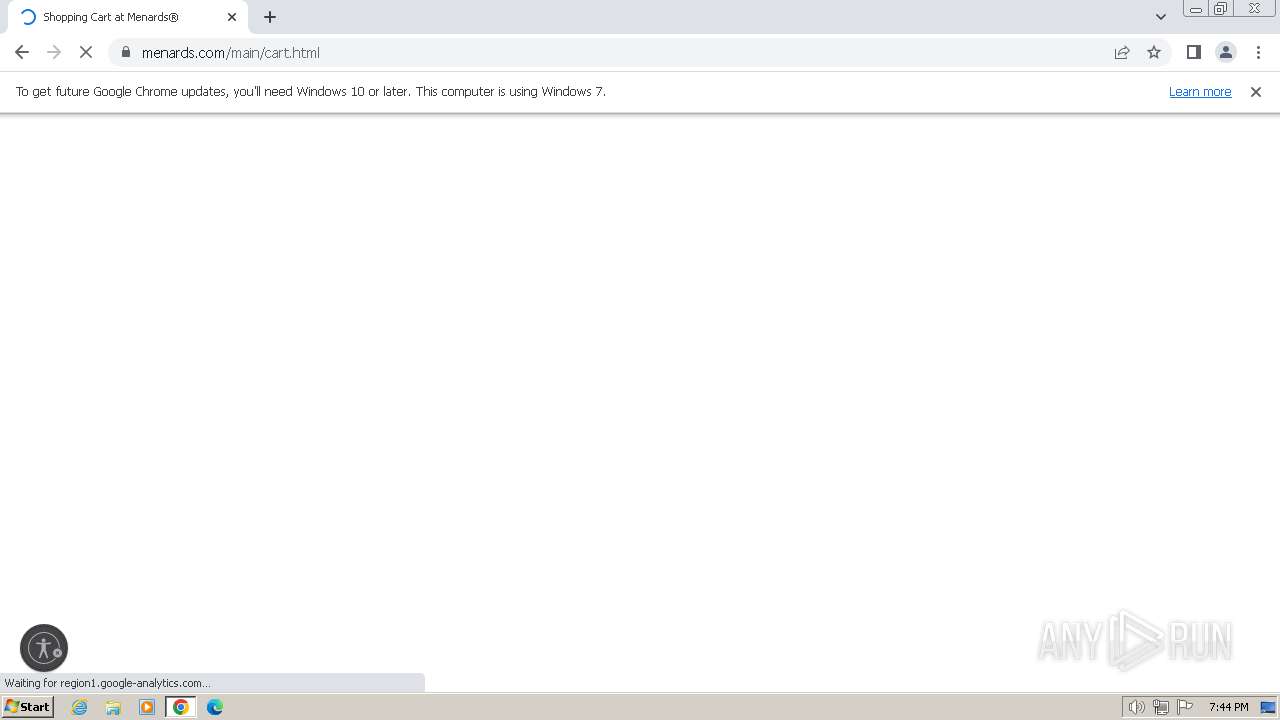
Task: Open the Windows Start menu
Action: point(28,706)
